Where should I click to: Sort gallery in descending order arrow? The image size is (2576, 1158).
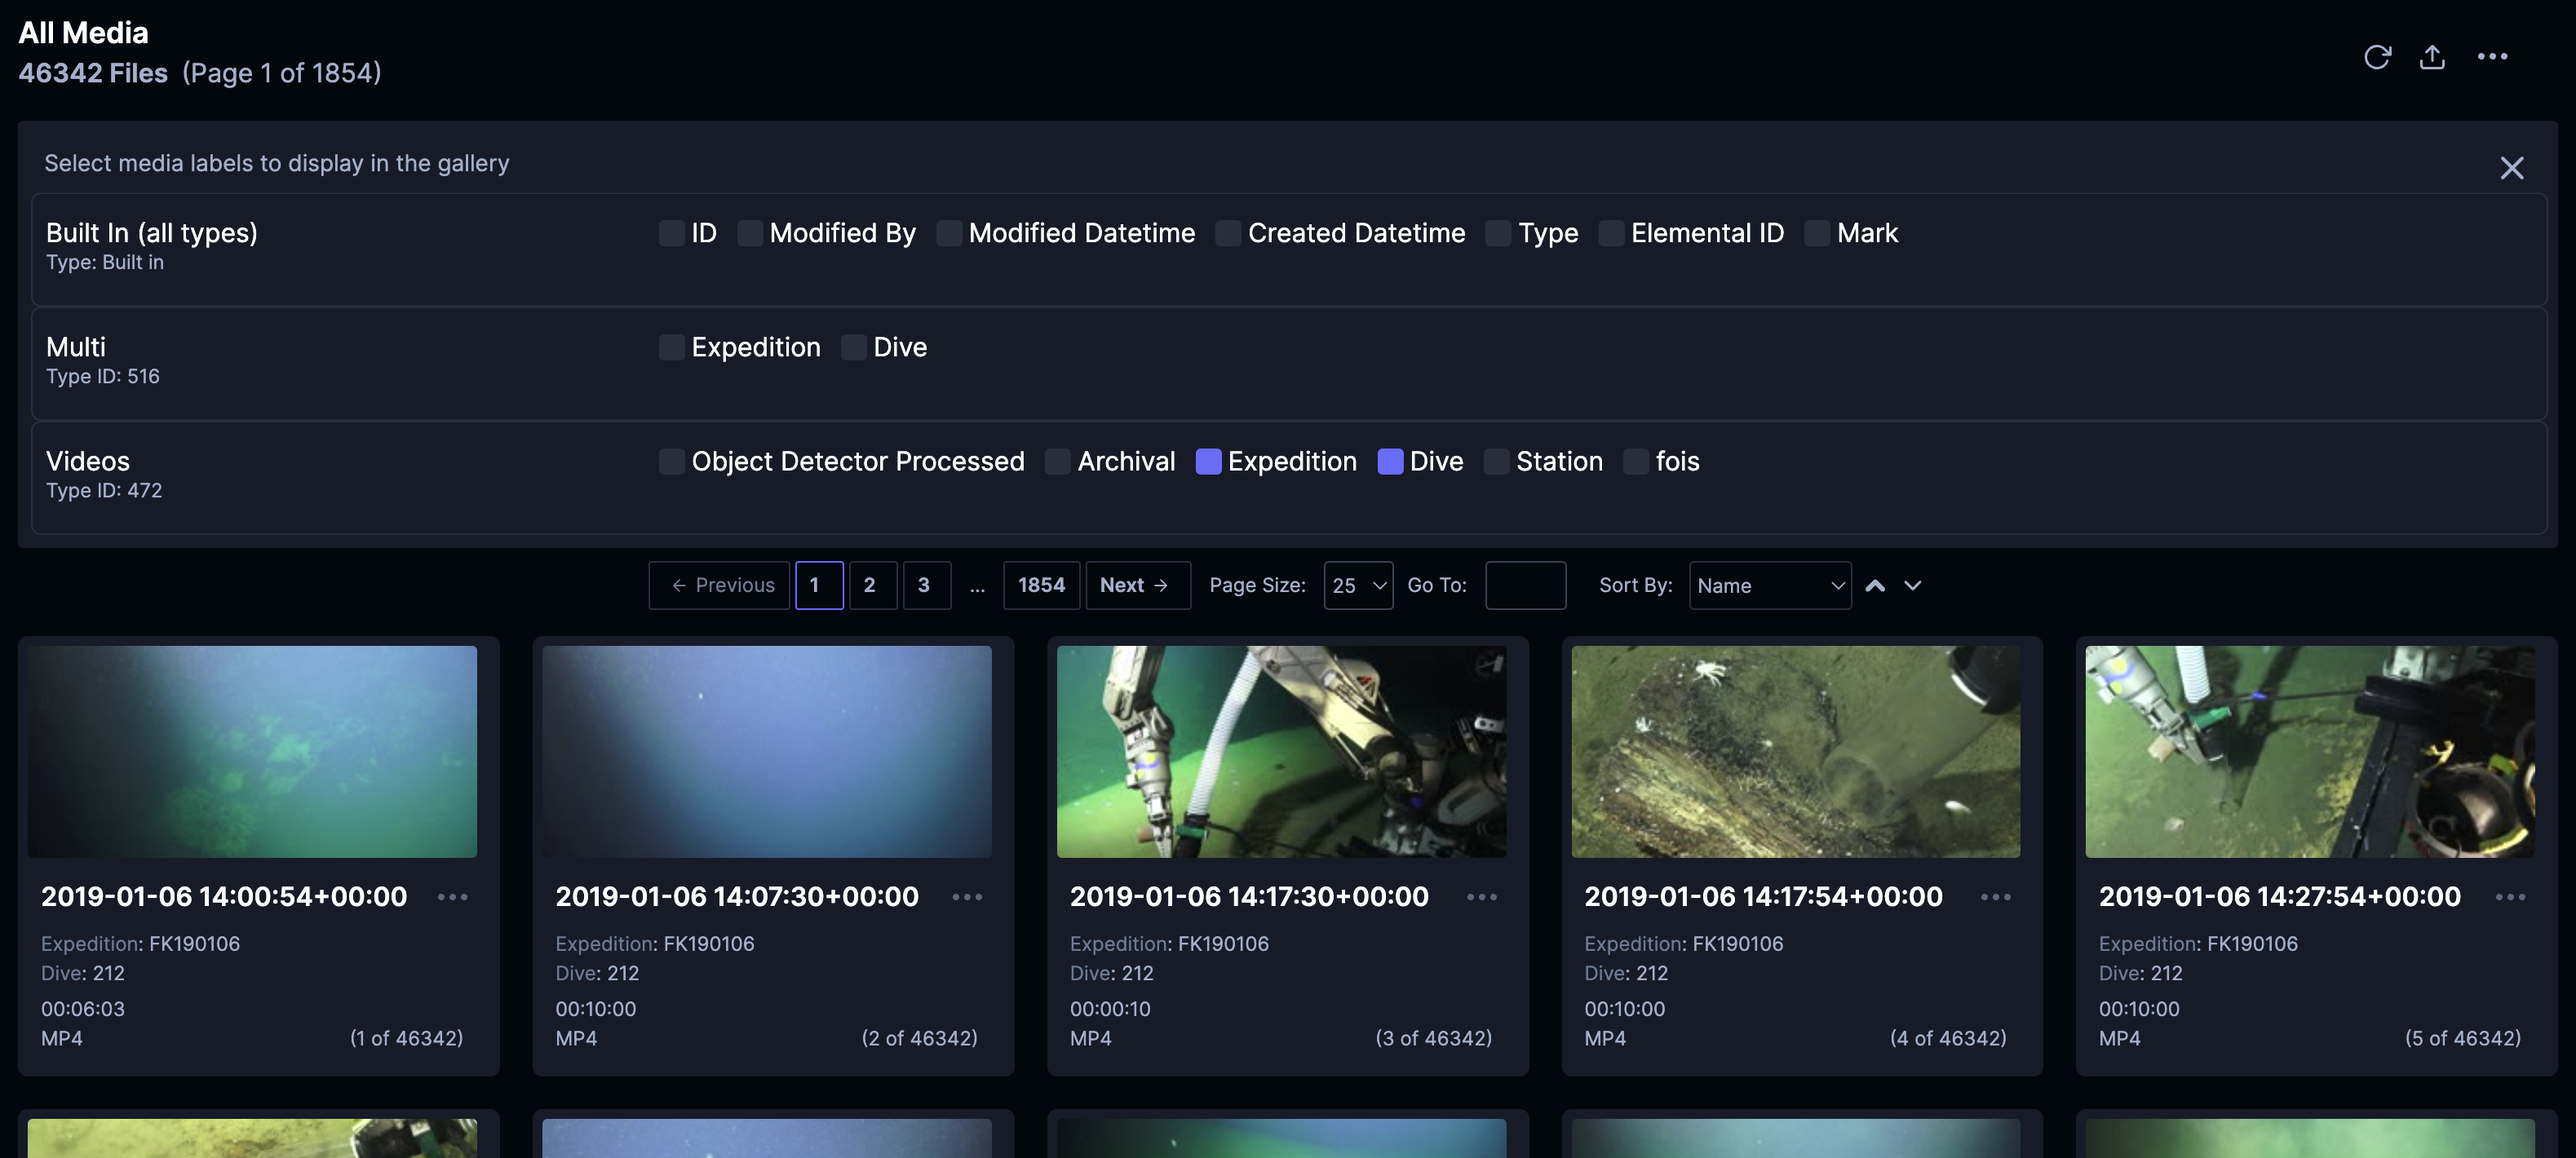click(1912, 585)
